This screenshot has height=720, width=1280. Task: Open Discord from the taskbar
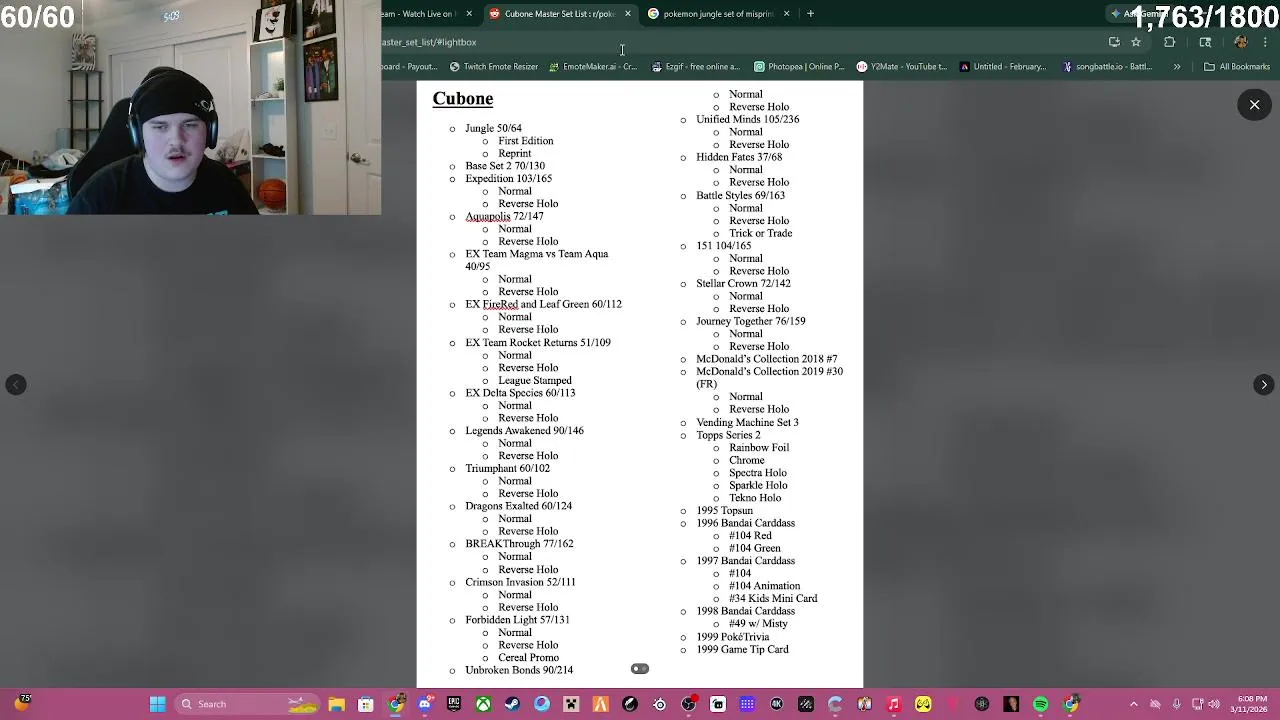(x=425, y=704)
